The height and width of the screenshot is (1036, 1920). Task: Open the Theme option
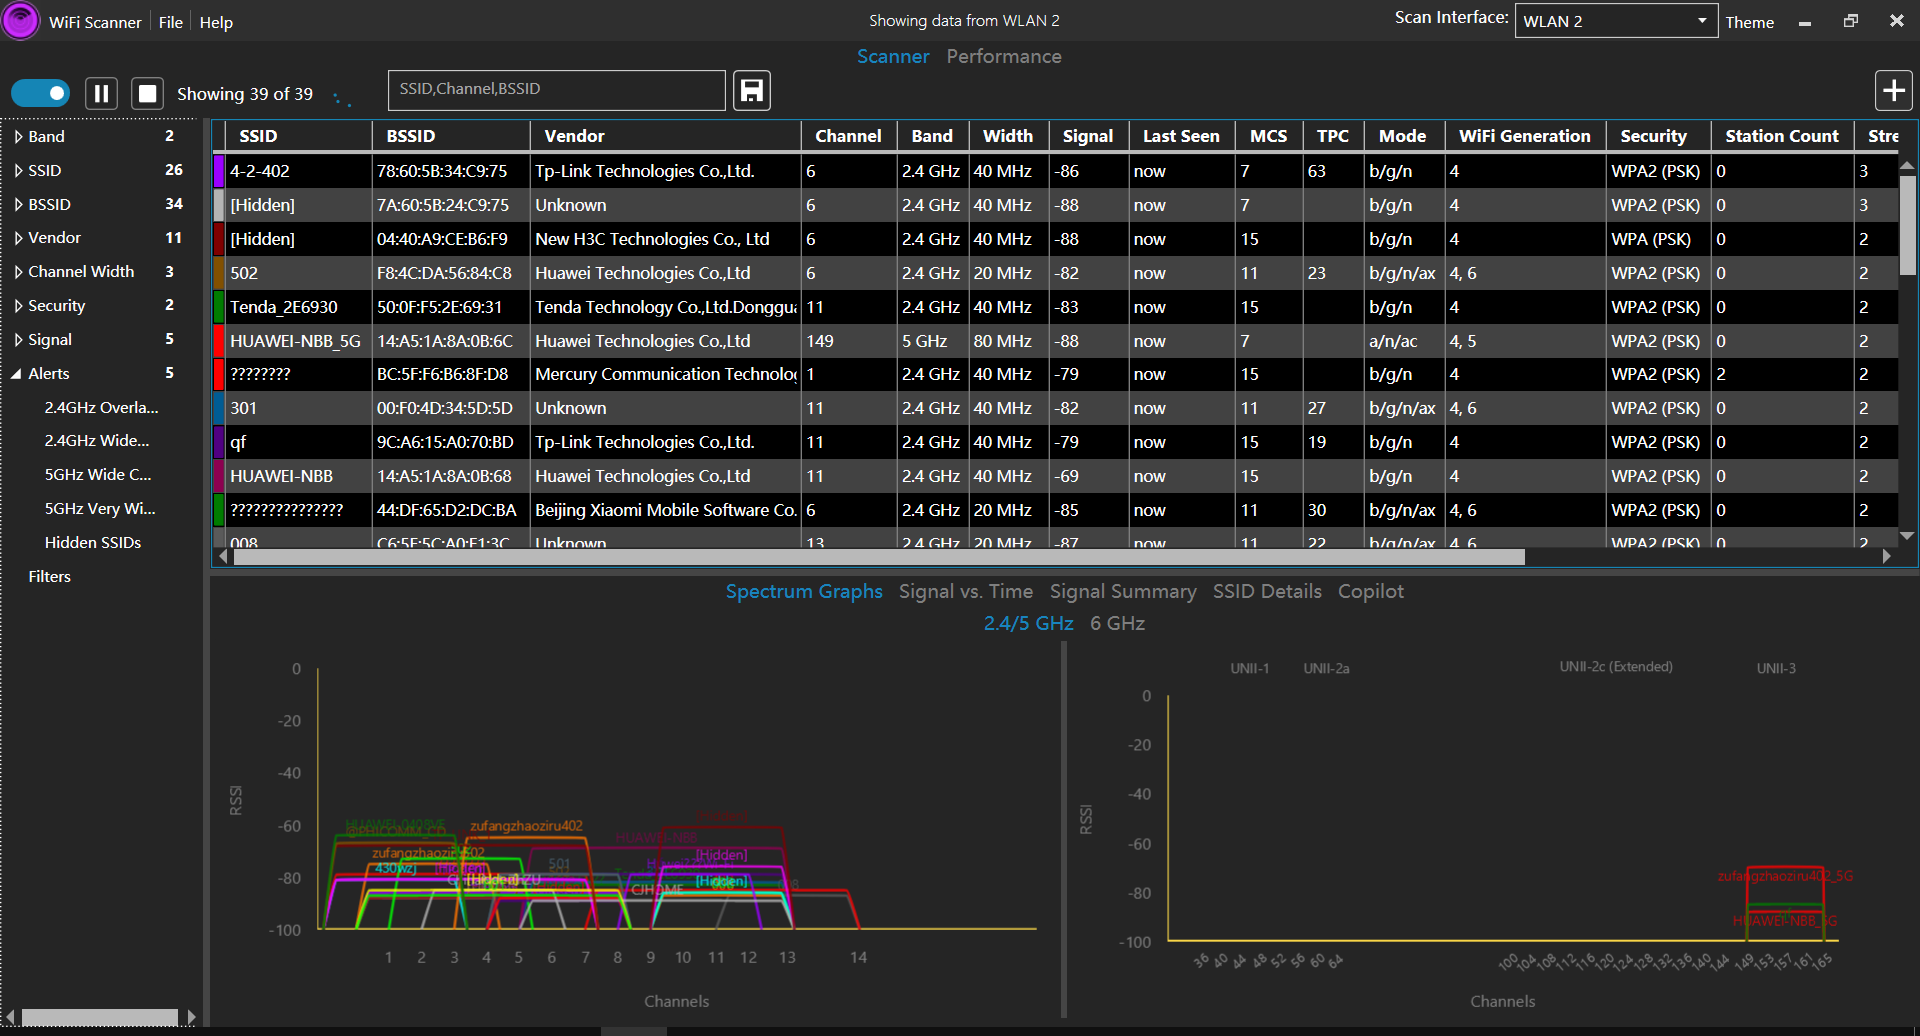[1749, 22]
